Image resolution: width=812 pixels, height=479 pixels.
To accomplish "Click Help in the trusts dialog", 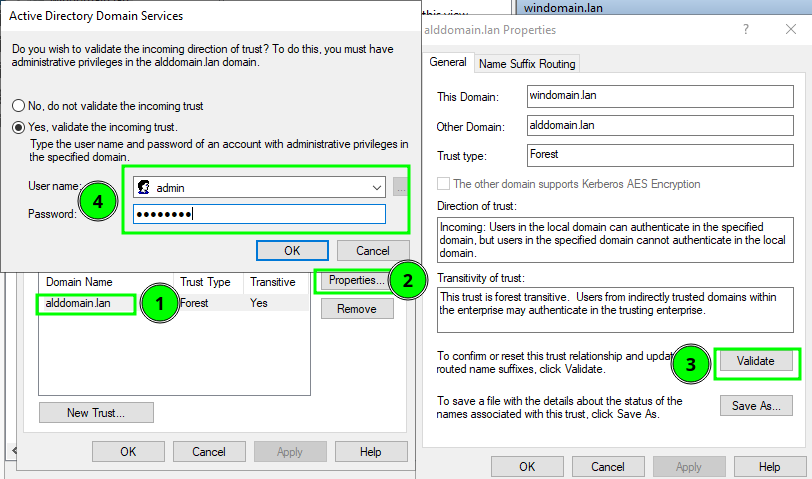I will [x=371, y=452].
